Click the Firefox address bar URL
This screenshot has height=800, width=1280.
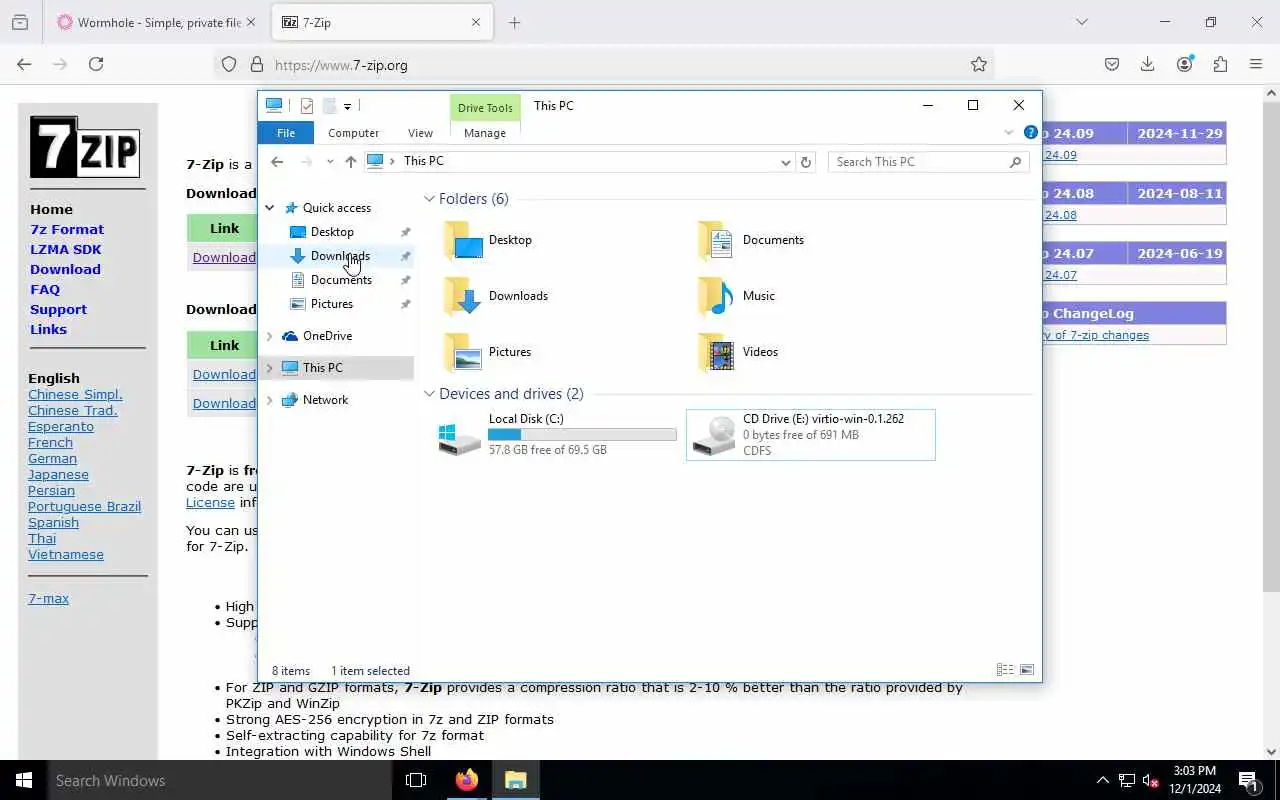pyautogui.click(x=341, y=65)
